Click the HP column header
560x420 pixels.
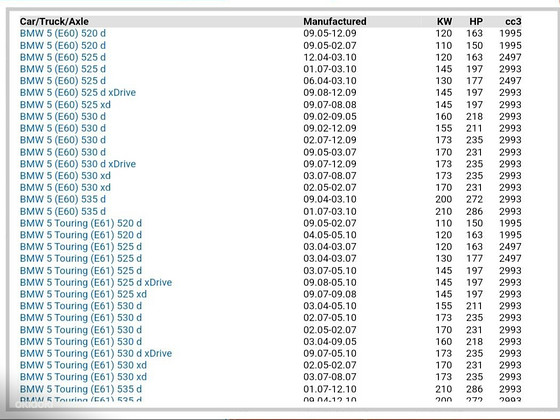[x=476, y=21]
